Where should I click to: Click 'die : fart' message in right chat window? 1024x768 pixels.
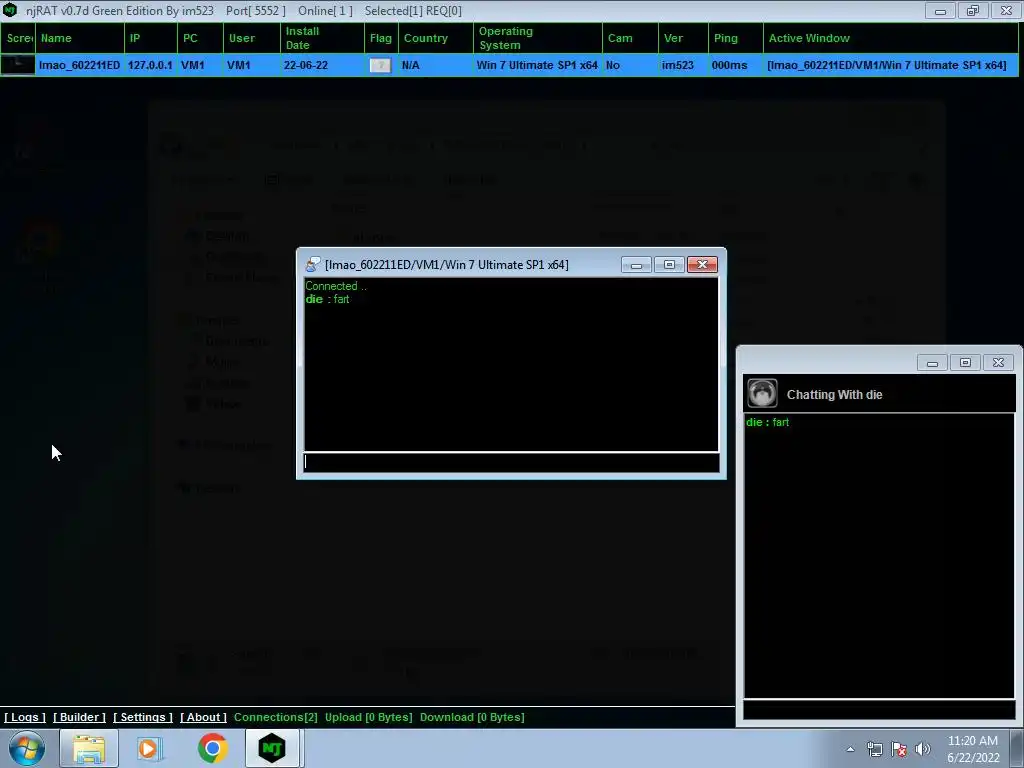pyautogui.click(x=767, y=423)
